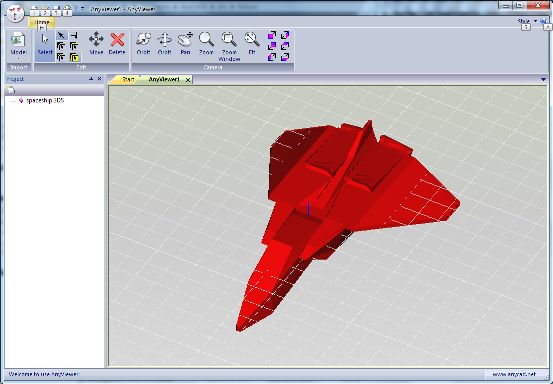Close the AnyViewer1 tab
The height and width of the screenshot is (384, 553).
pyautogui.click(x=188, y=80)
